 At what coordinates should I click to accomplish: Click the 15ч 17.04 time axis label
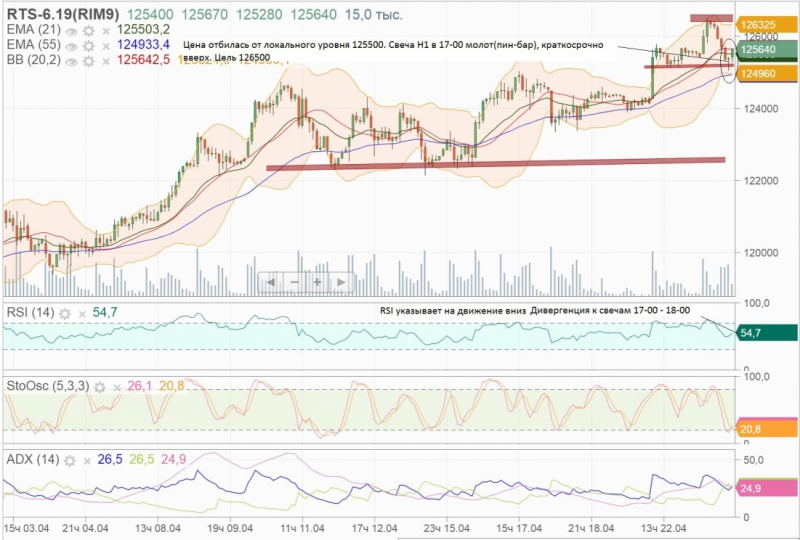coord(519,528)
